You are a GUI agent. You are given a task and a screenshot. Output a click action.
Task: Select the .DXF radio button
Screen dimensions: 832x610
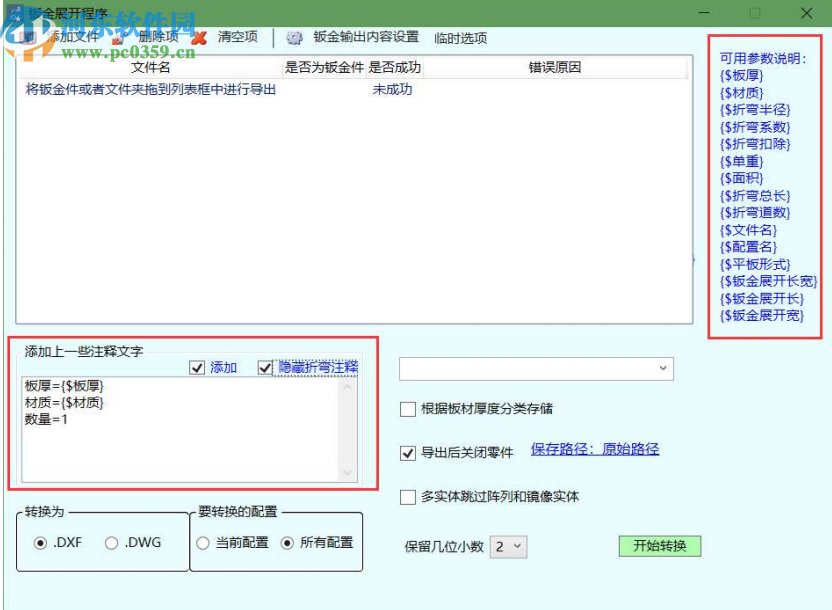pyautogui.click(x=40, y=543)
